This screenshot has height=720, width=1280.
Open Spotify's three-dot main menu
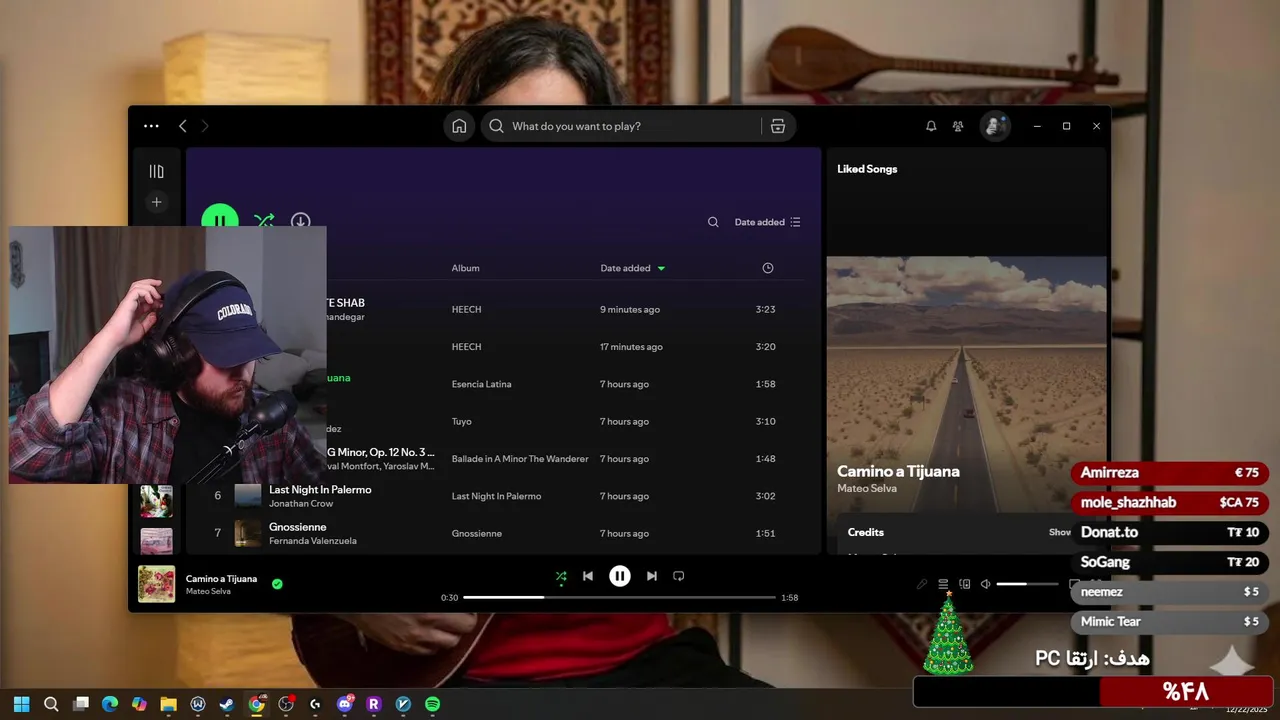[x=151, y=126]
